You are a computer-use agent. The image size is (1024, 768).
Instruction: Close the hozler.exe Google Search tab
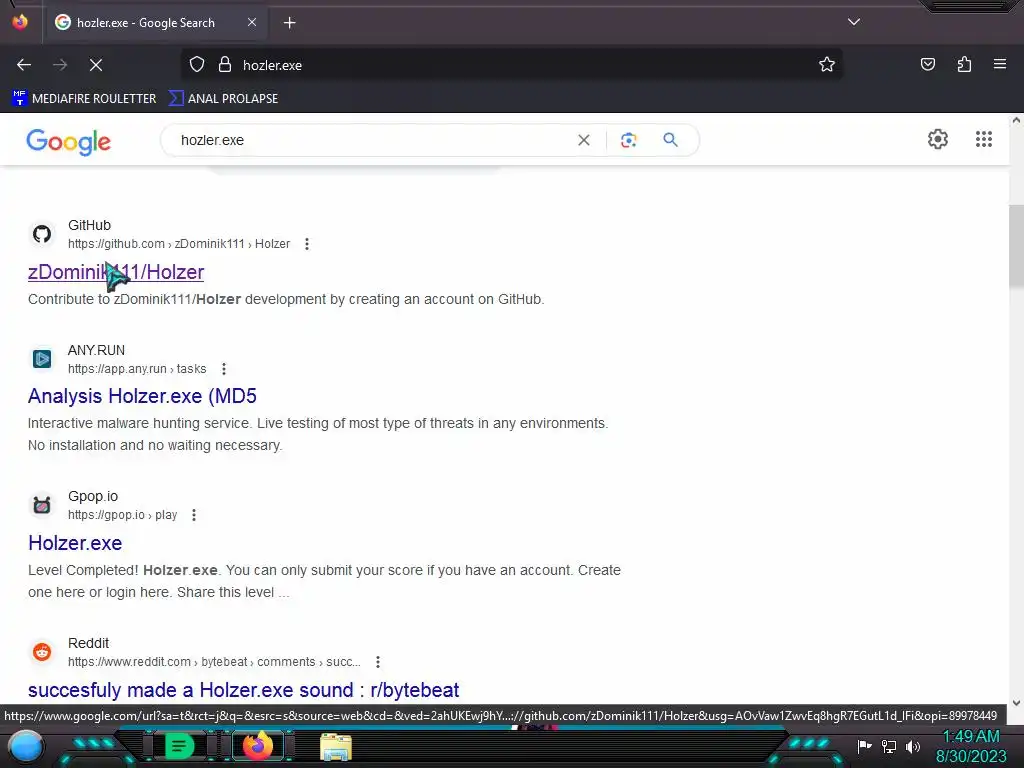[x=252, y=22]
